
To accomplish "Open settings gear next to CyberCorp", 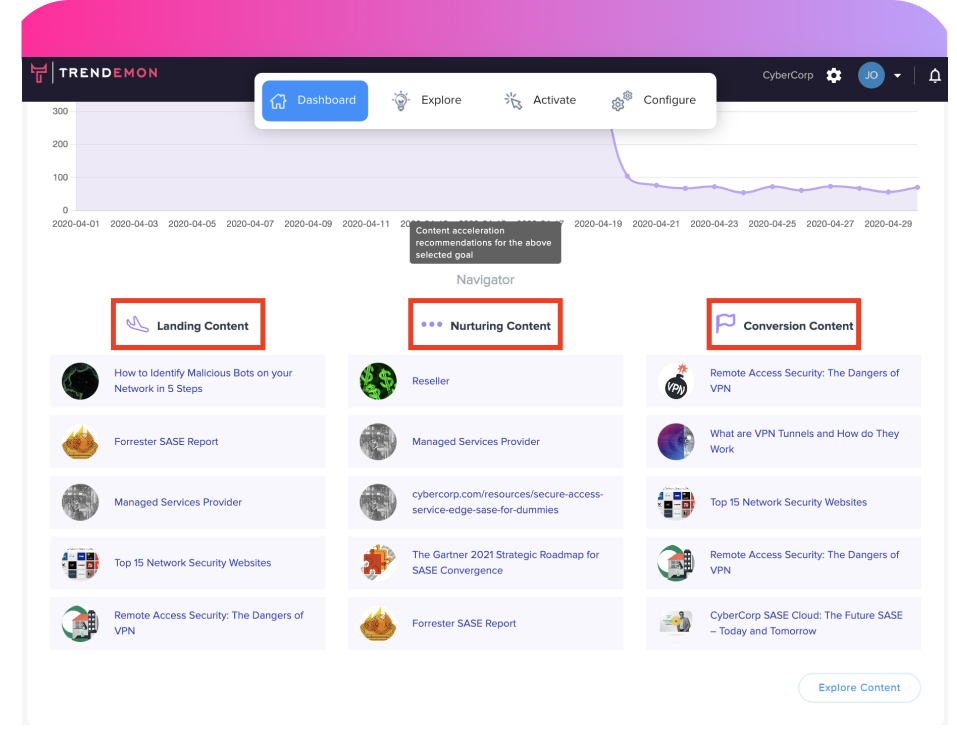I will click(x=834, y=76).
